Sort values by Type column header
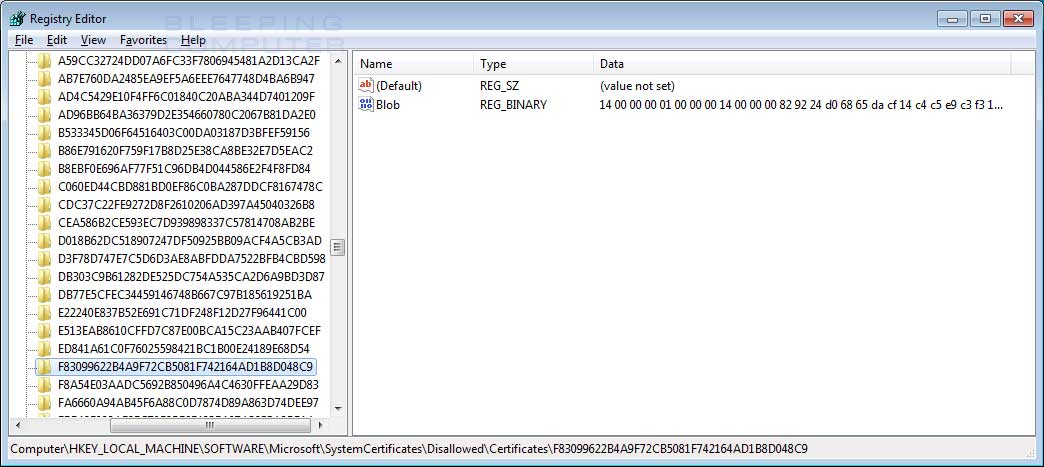The height and width of the screenshot is (467, 1044). click(x=533, y=64)
